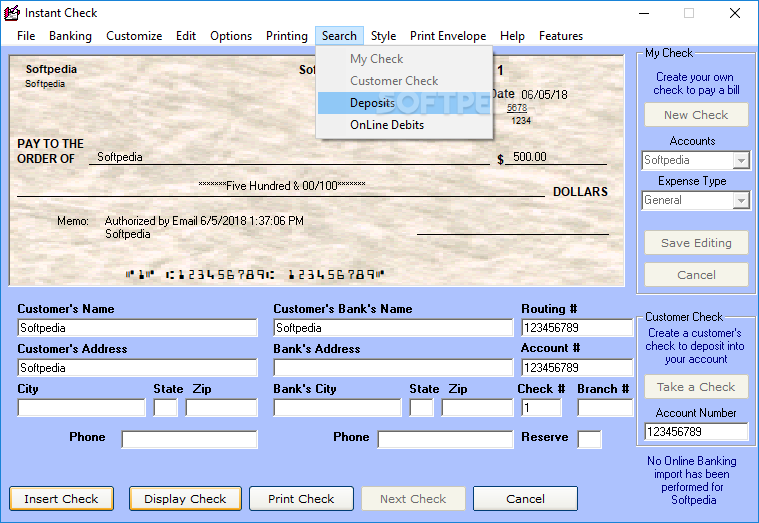Open the Print Envelope menu
Image resolution: width=759 pixels, height=523 pixels.
point(448,36)
